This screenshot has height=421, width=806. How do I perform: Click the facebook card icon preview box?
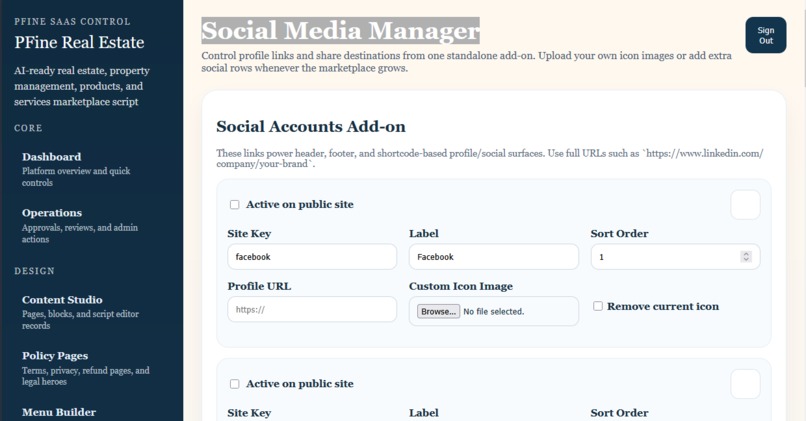(x=745, y=205)
